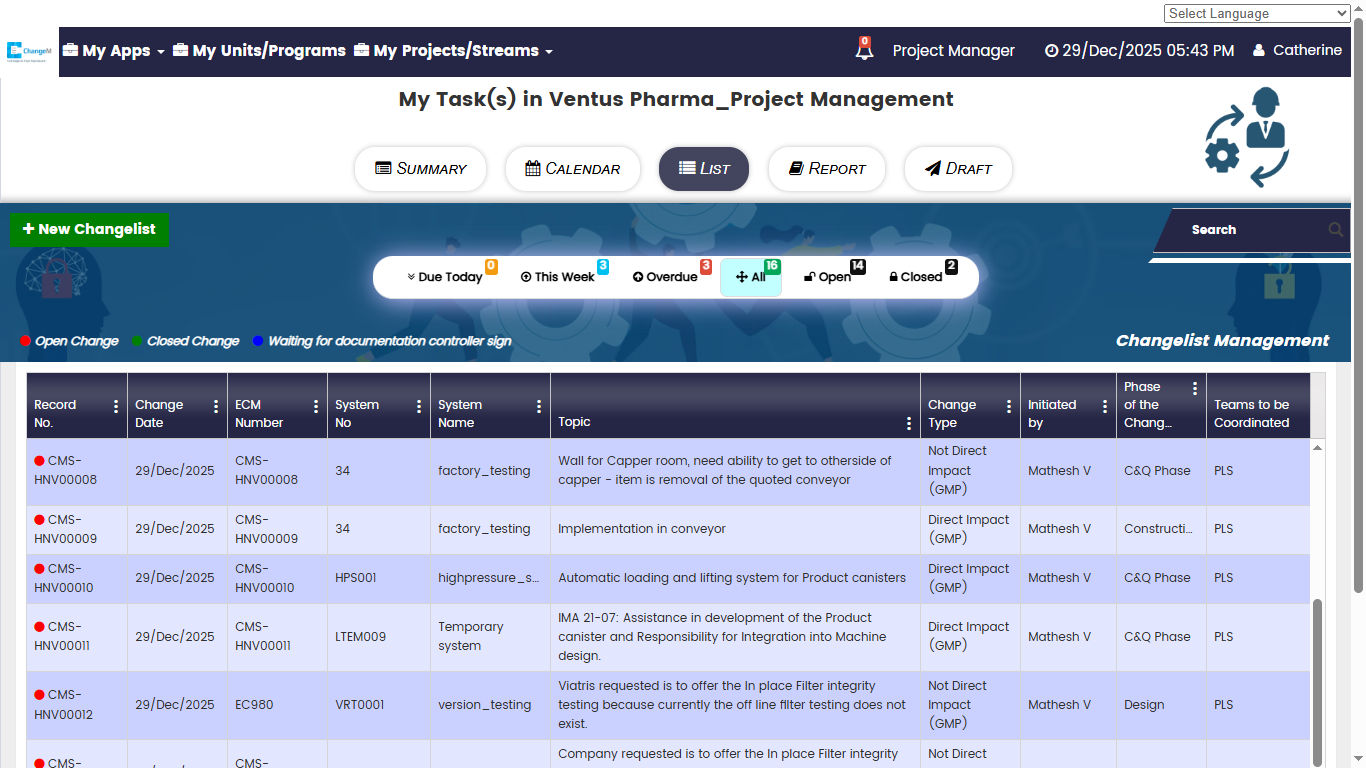
Task: Click the notification bell icon
Action: (x=864, y=49)
